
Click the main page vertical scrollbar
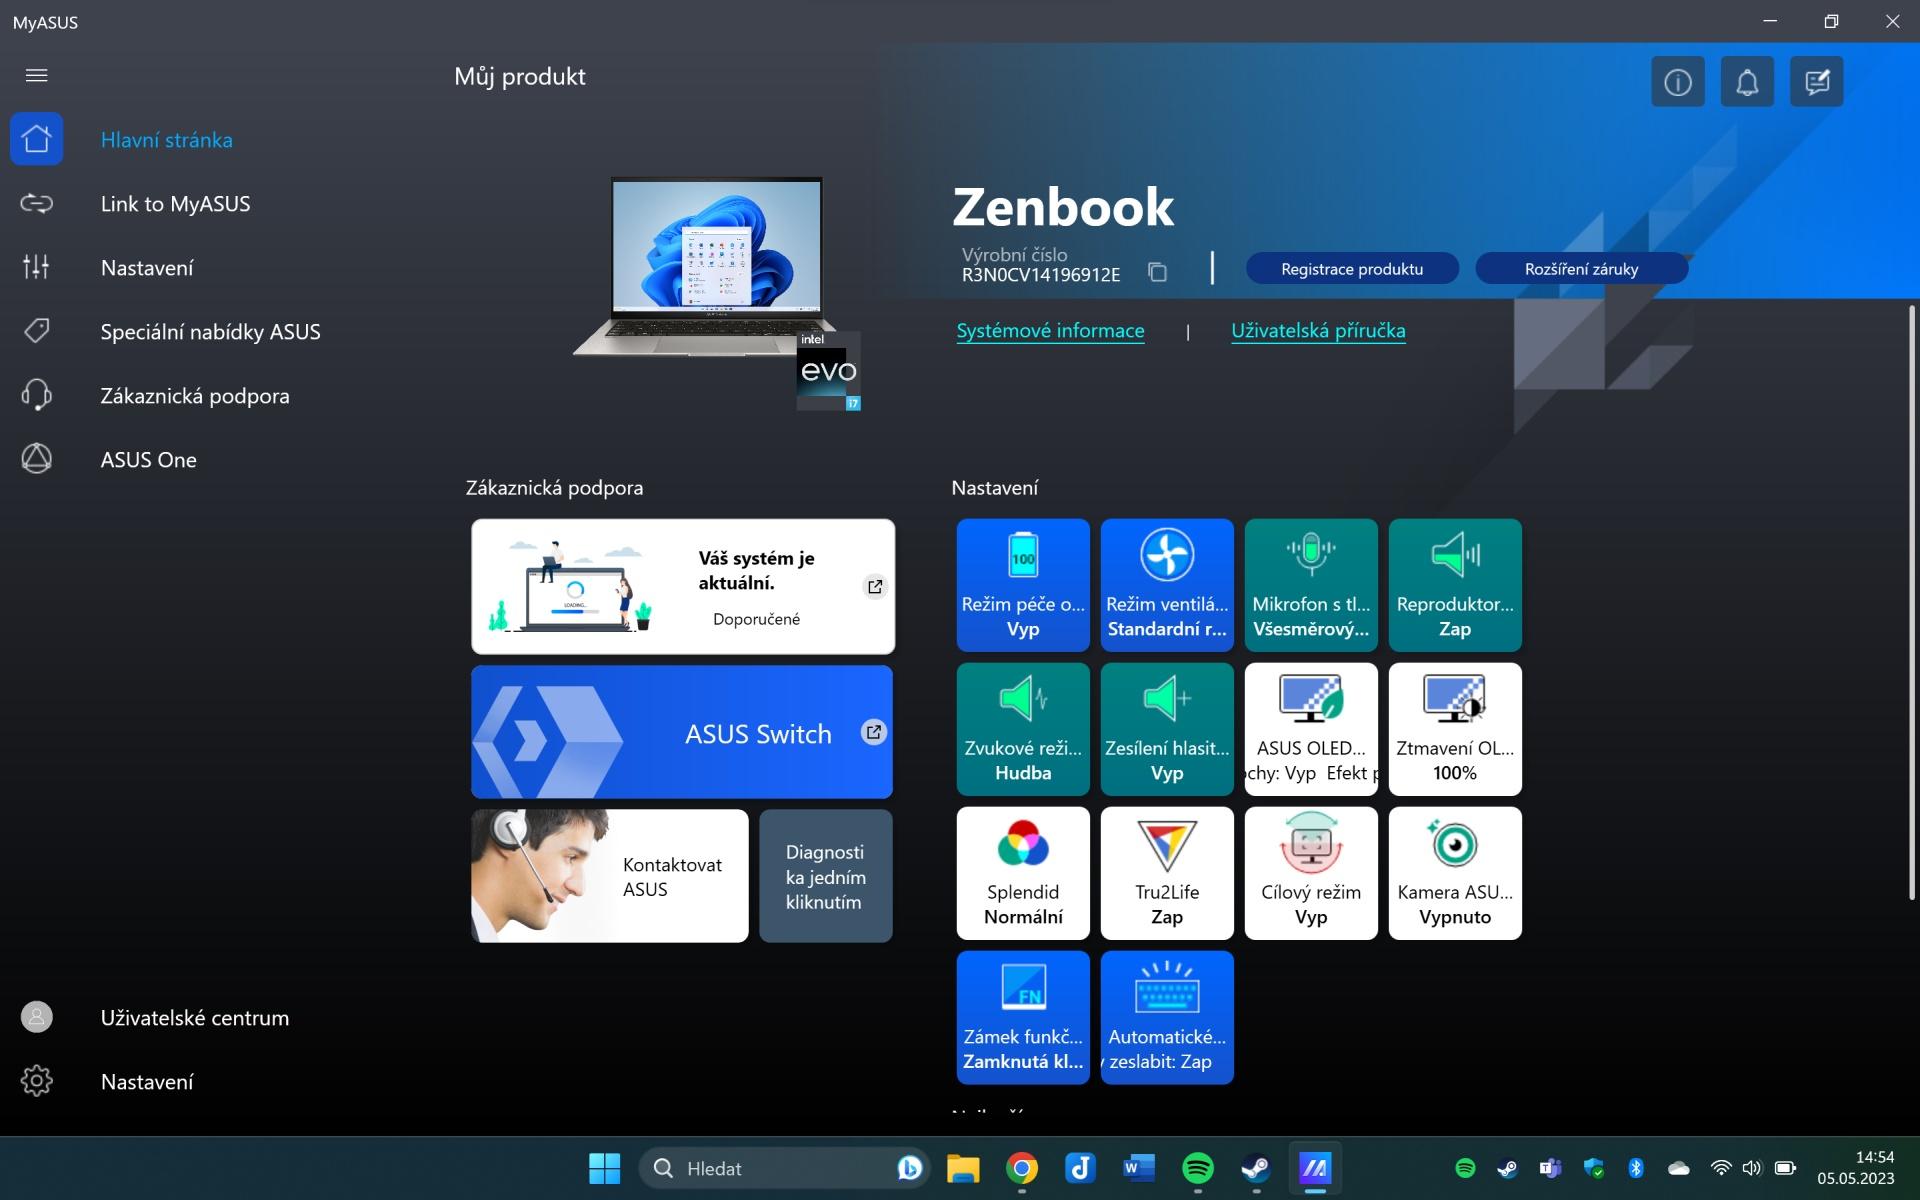pyautogui.click(x=1911, y=602)
